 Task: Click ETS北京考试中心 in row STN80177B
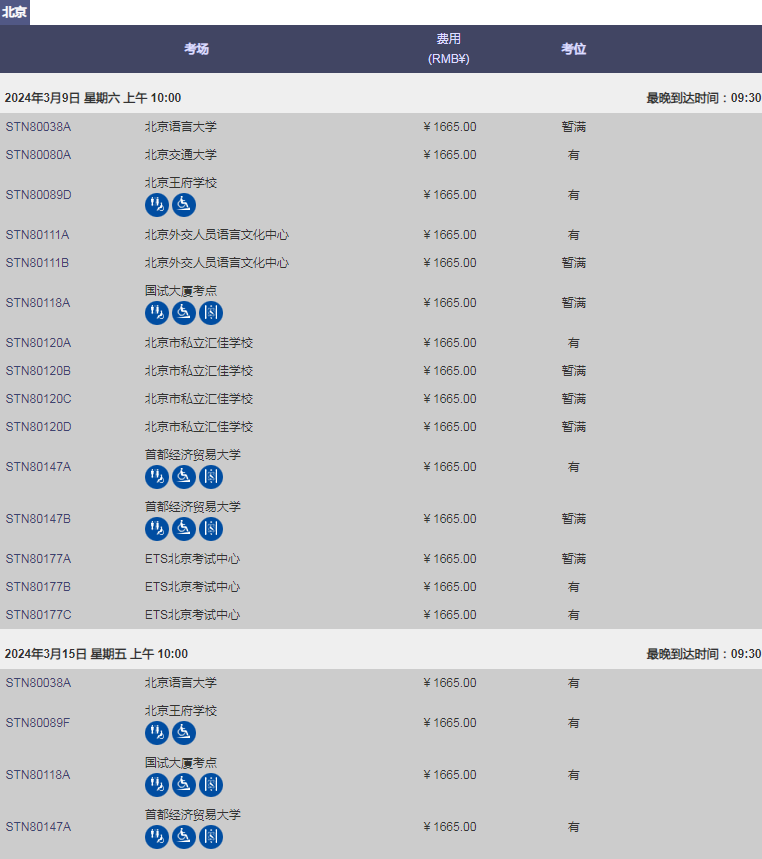click(192, 587)
